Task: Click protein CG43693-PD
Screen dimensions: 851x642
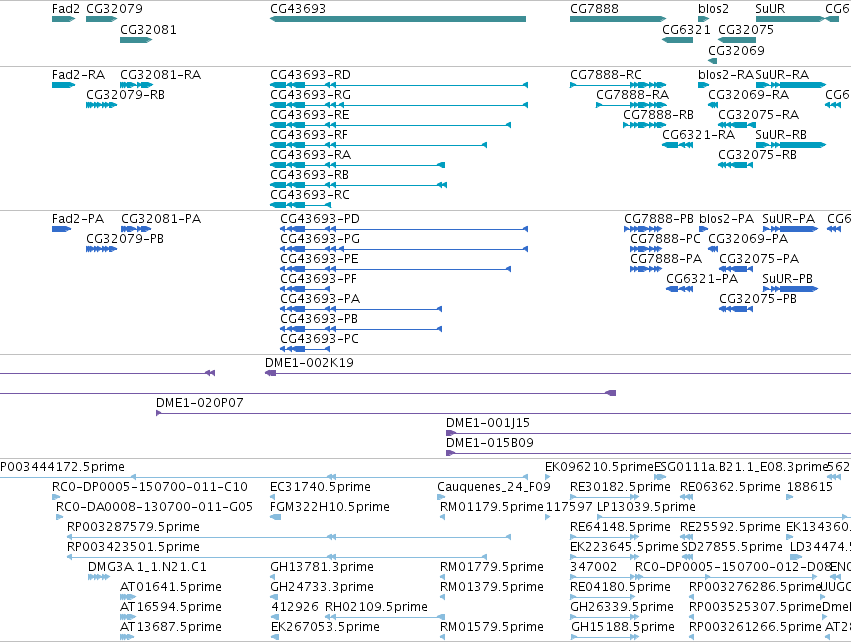Action: click(x=404, y=229)
